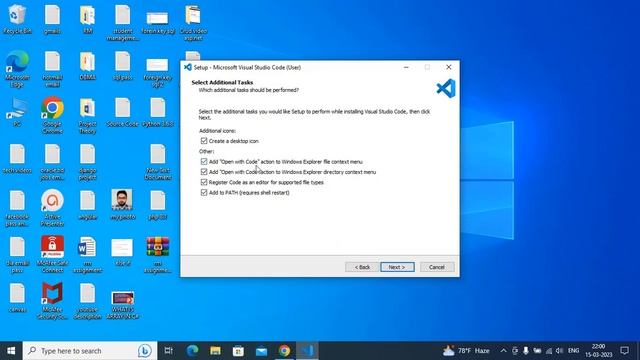Select the Microsoft Edge desktop shortcut
This screenshot has height=360, width=640.
point(17,69)
